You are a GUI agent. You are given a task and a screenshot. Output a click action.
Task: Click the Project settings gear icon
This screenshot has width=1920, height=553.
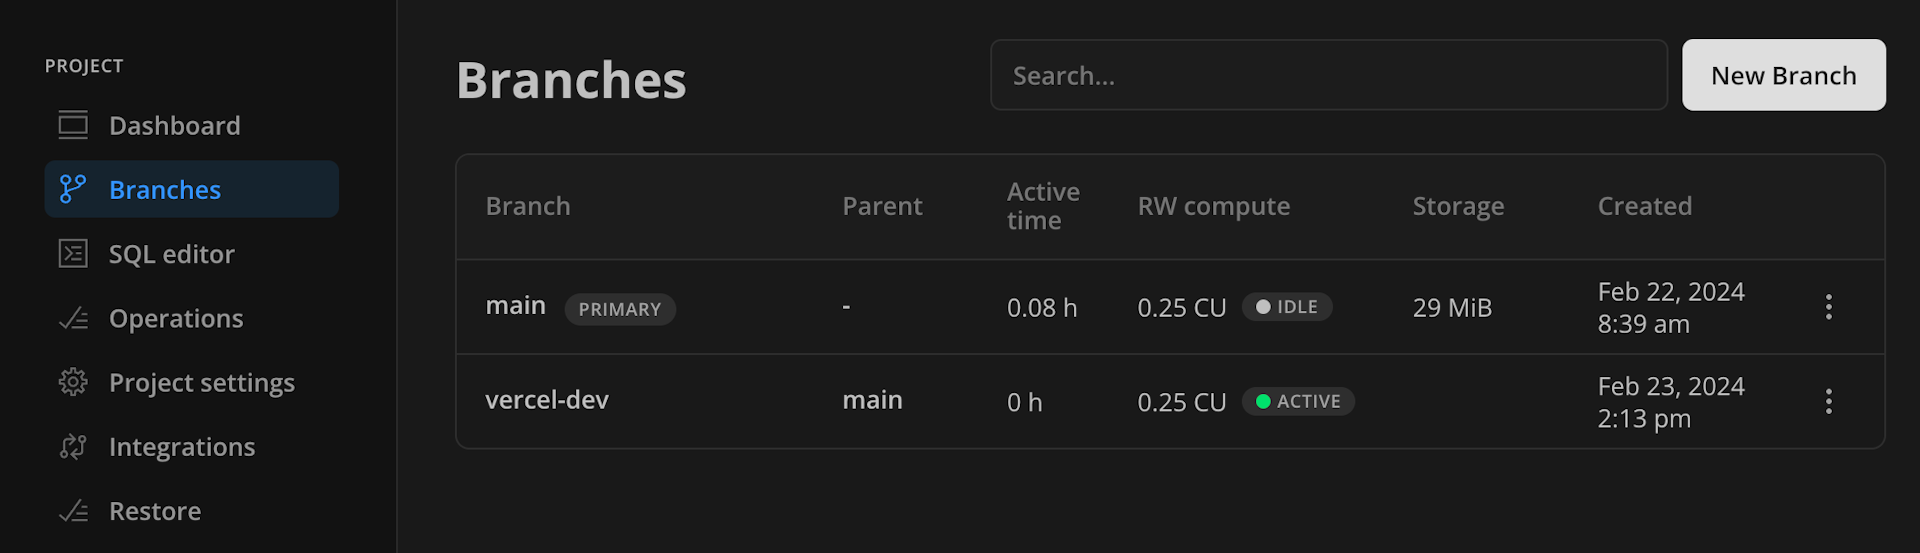click(73, 382)
